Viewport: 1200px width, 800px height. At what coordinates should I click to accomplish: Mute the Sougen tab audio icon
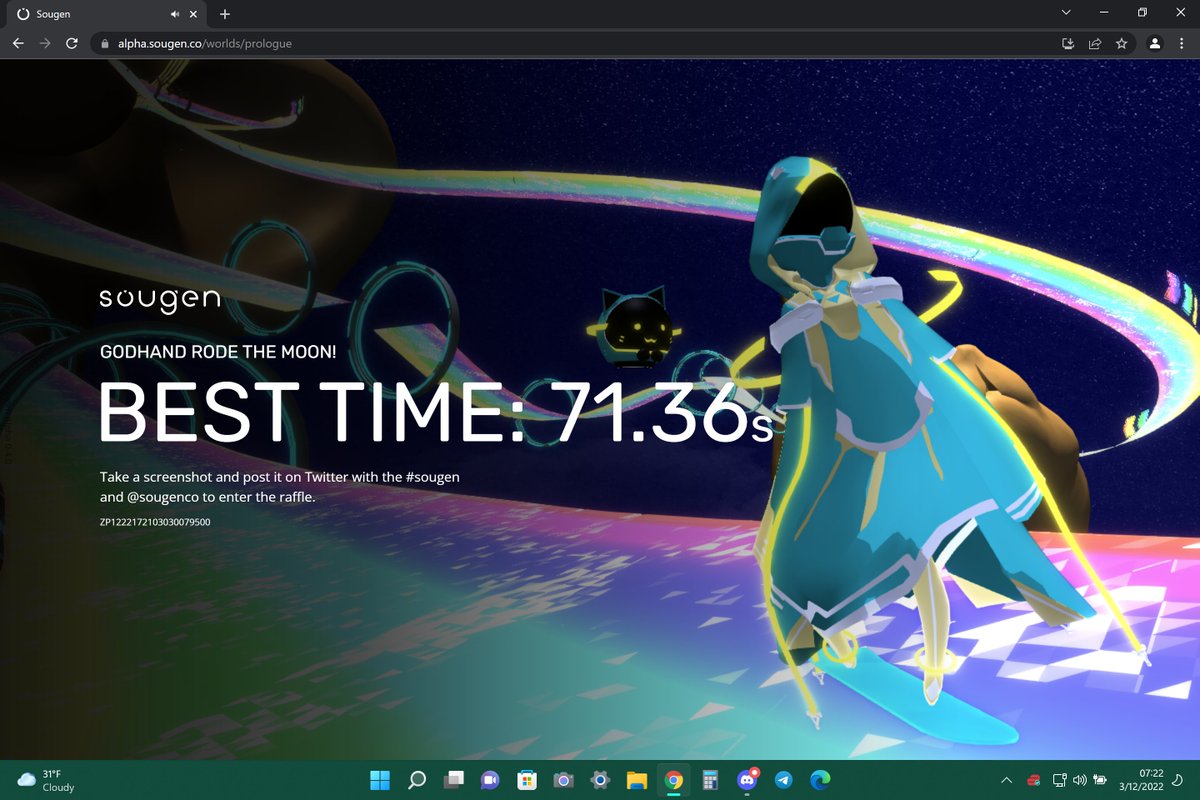point(175,14)
